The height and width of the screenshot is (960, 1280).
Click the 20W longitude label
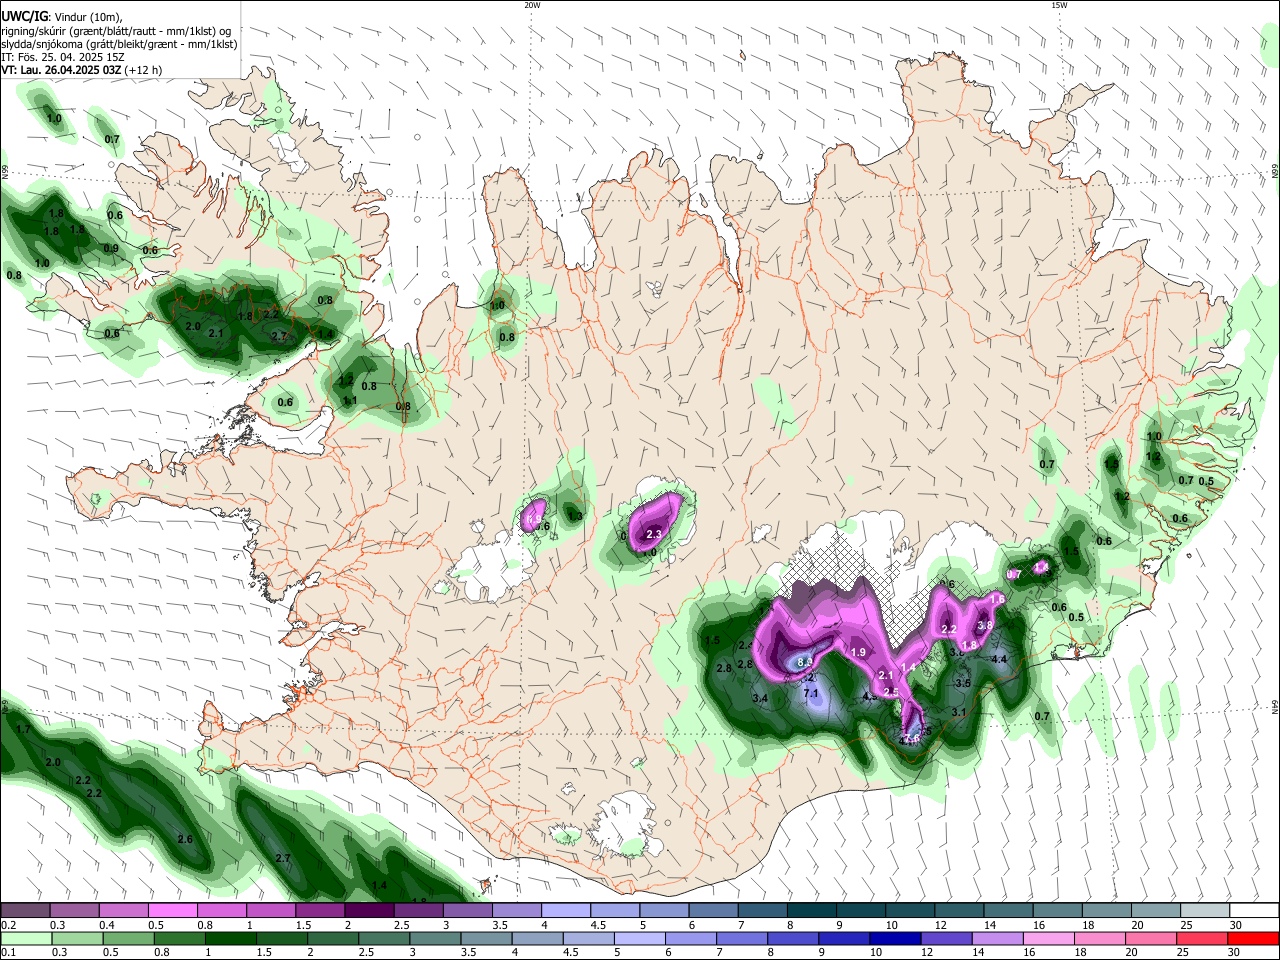click(532, 5)
